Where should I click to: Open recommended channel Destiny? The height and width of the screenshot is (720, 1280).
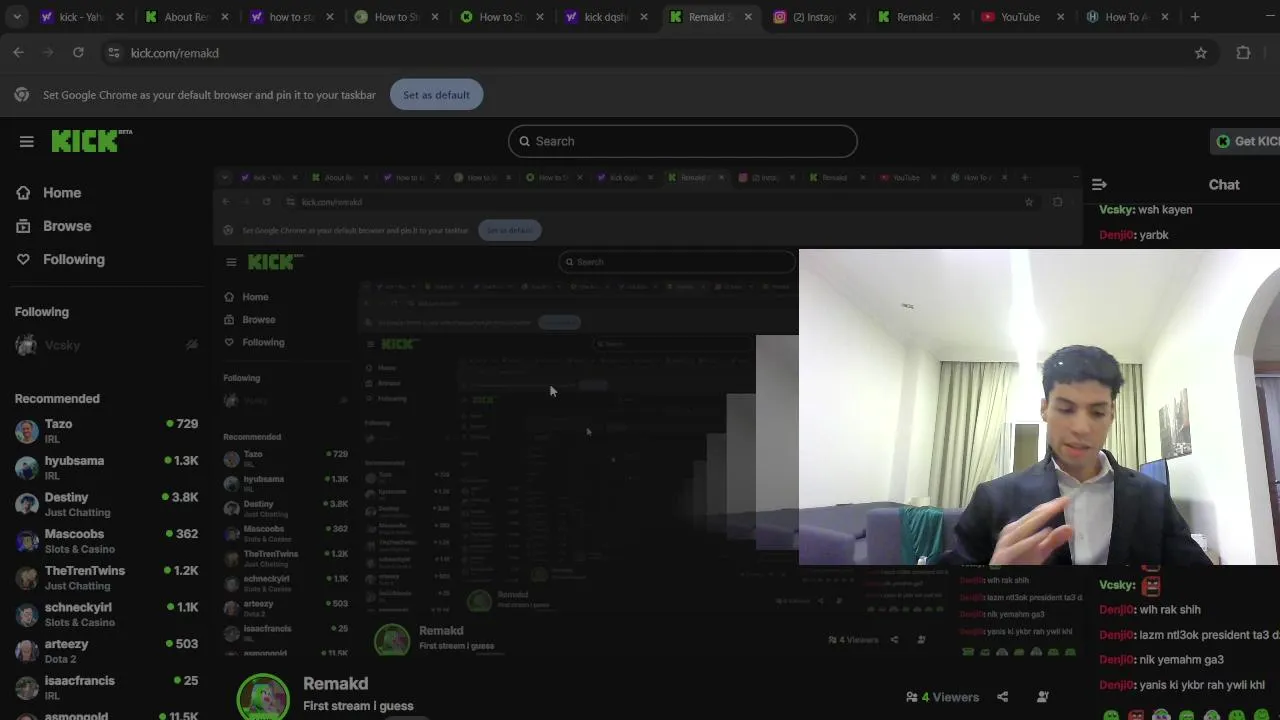coord(106,504)
